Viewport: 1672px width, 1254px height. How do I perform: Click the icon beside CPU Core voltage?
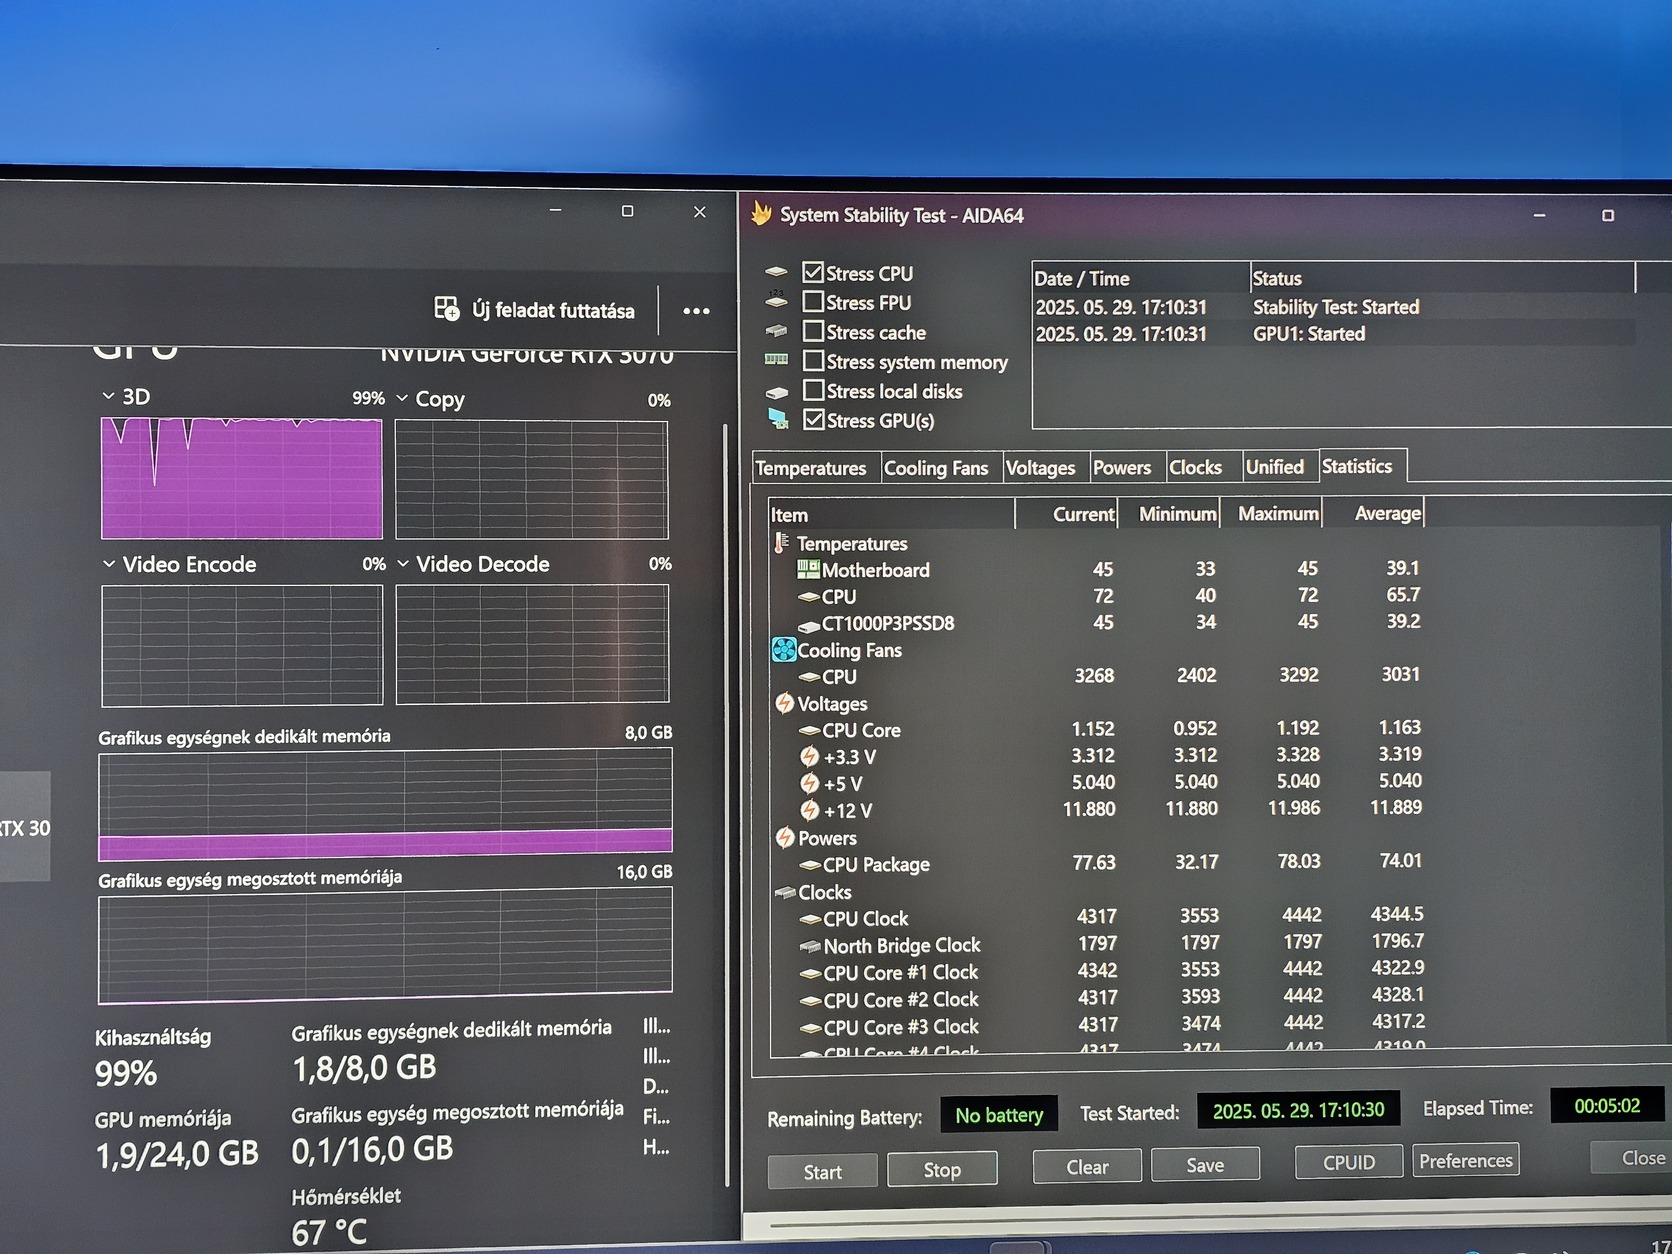[810, 731]
